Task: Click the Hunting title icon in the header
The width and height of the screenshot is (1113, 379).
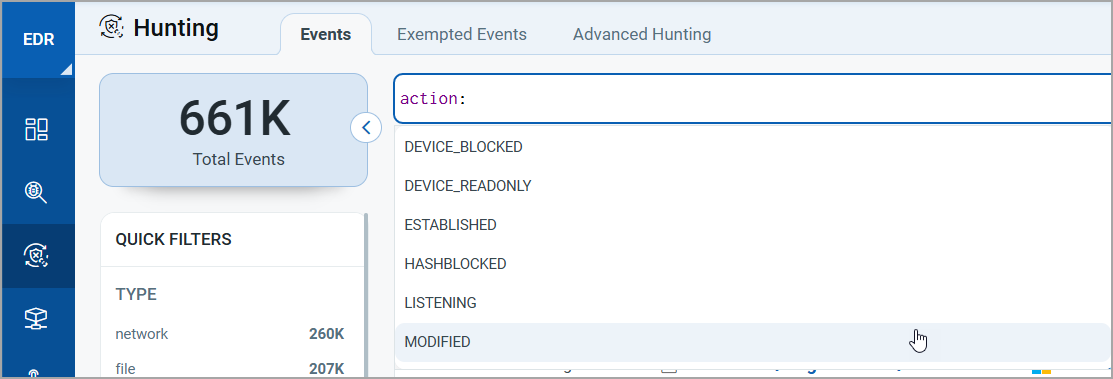Action: click(112, 28)
